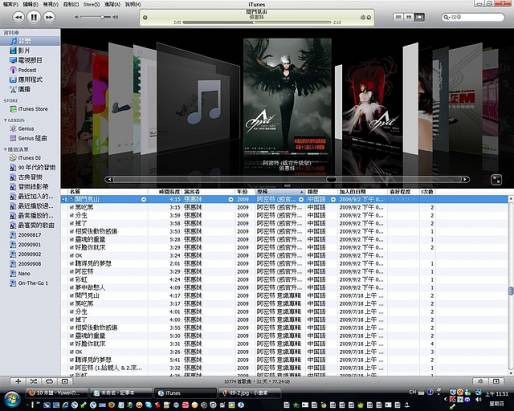Switch to Cover Flow view
This screenshot has width=514, height=411.
(419, 17)
